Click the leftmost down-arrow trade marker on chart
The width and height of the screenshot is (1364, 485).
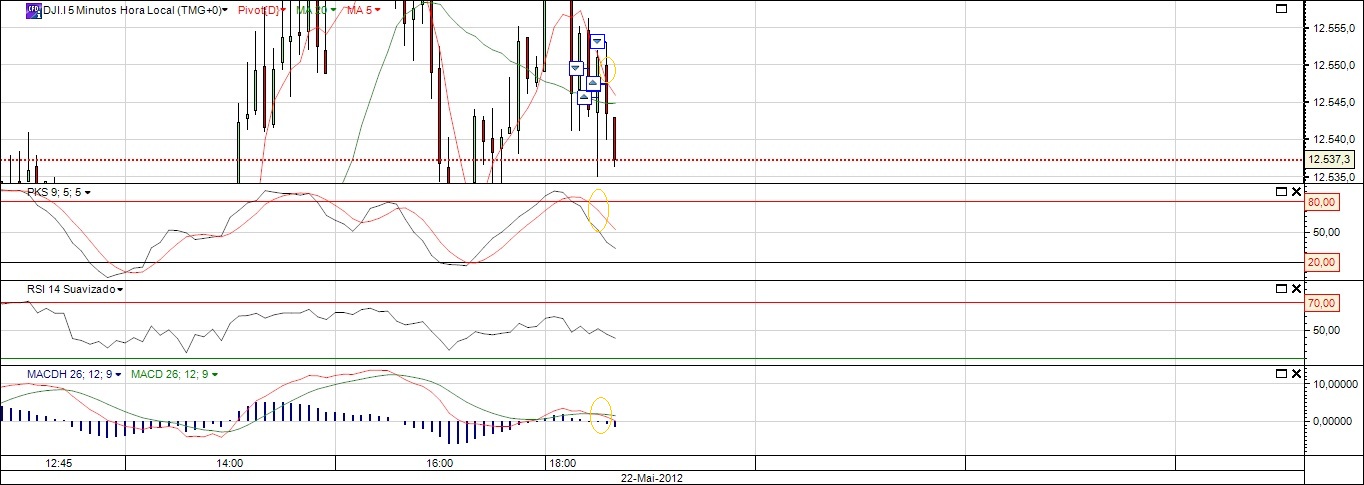576,68
